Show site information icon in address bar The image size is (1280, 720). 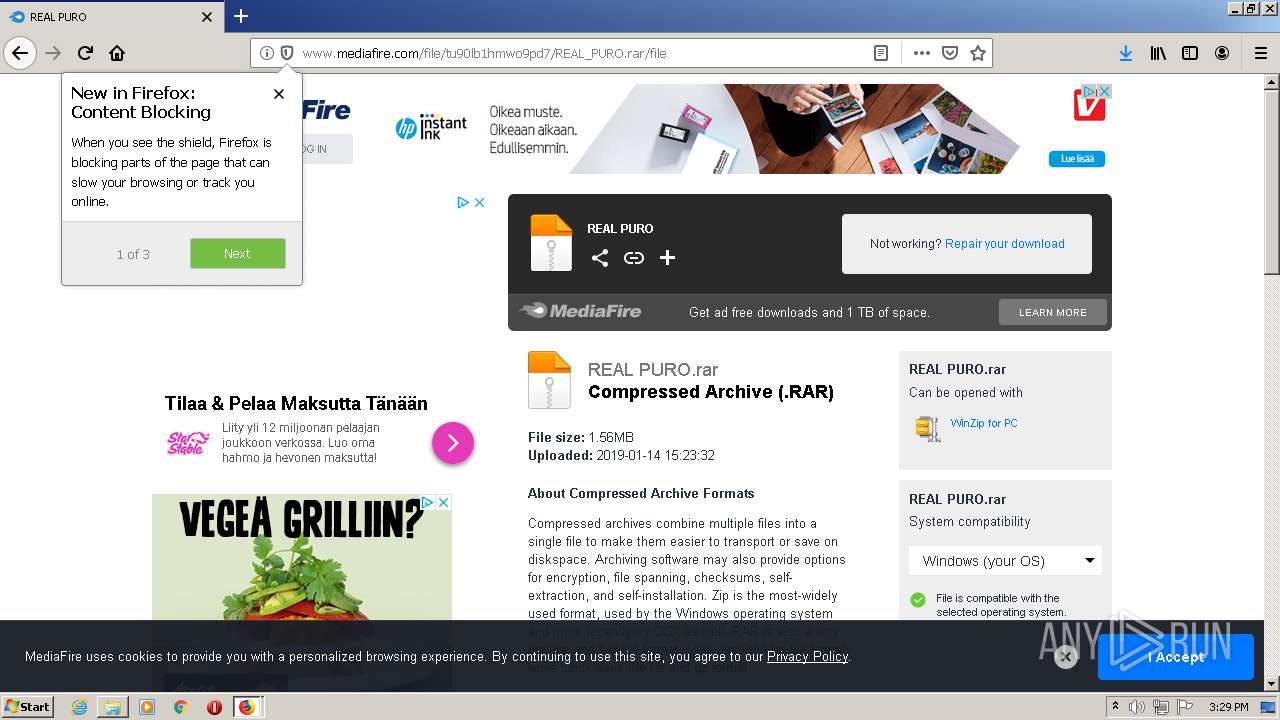[x=267, y=53]
